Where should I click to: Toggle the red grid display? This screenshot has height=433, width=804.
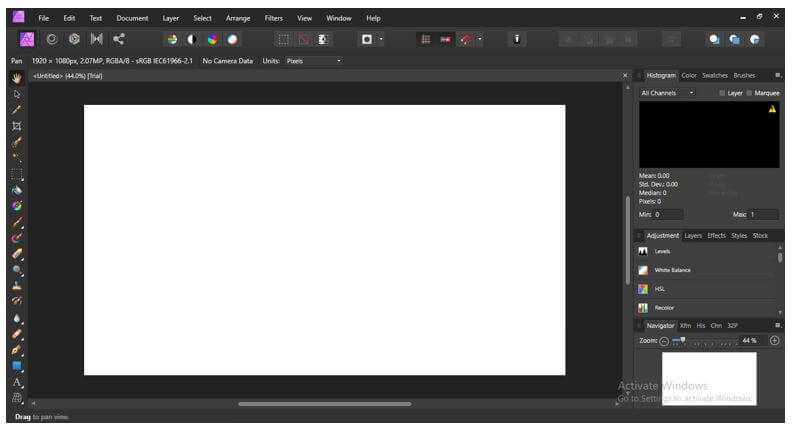(x=426, y=40)
